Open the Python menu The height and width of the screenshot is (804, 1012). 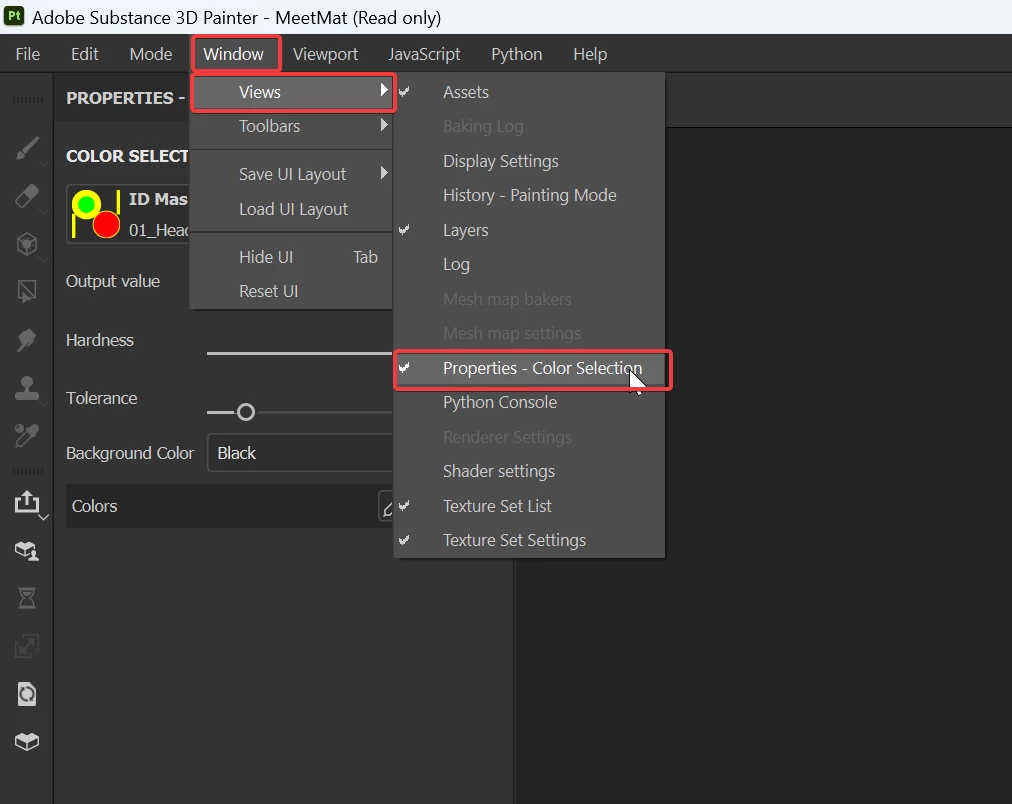coord(516,54)
